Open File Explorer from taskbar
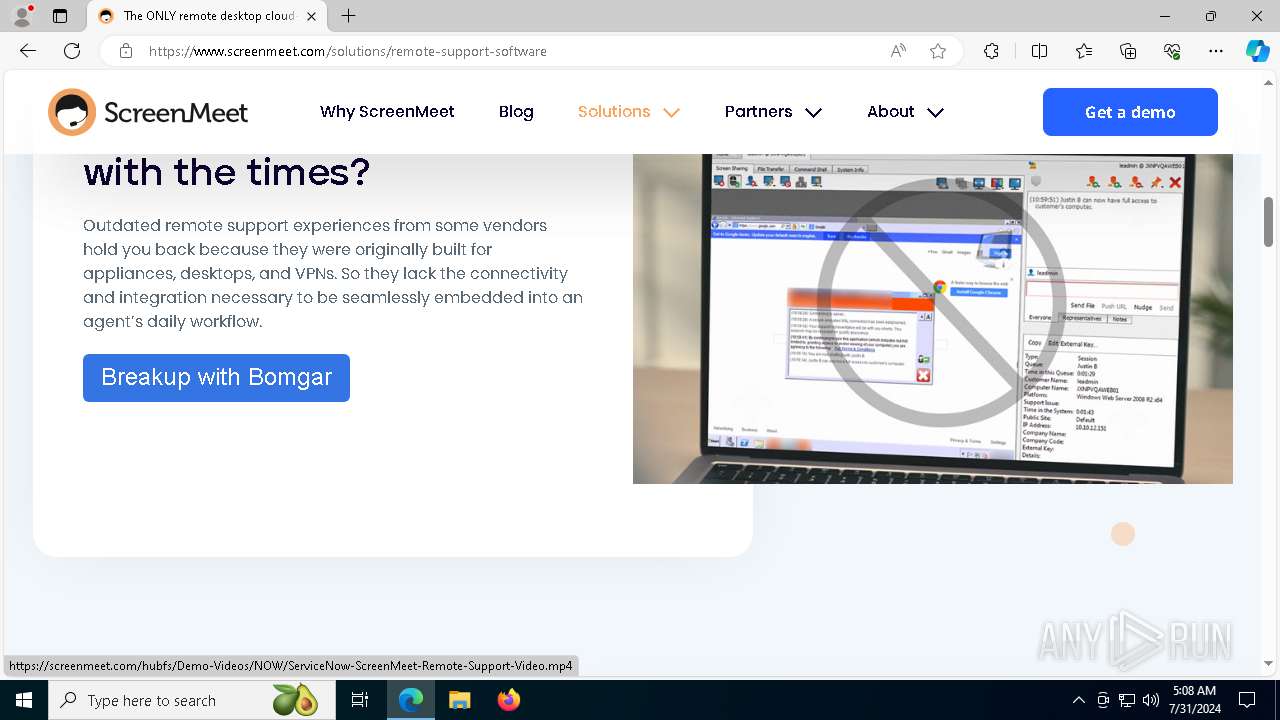1280x720 pixels. click(x=459, y=700)
